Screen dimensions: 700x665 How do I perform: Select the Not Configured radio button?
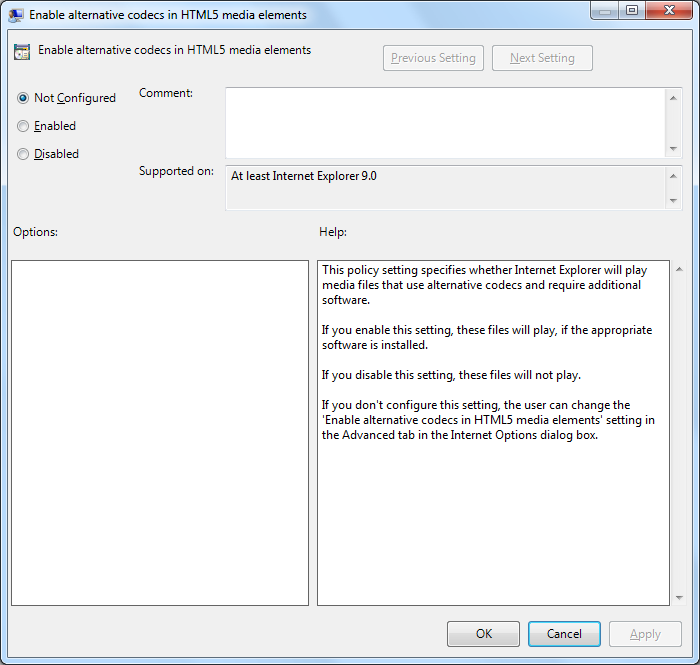23,98
